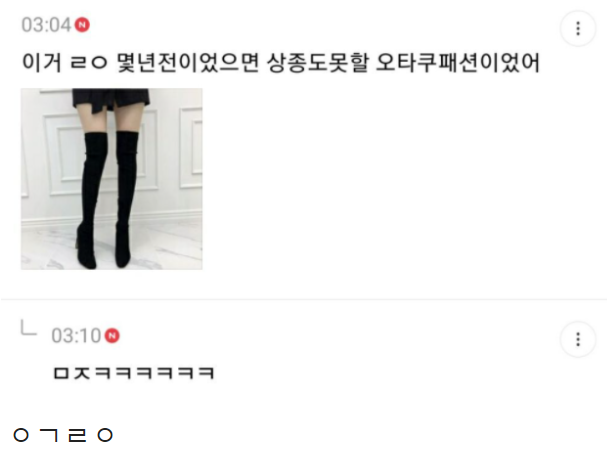Click the reply arrow indicator icon
Image resolution: width=607 pixels, height=465 pixels.
click(28, 327)
